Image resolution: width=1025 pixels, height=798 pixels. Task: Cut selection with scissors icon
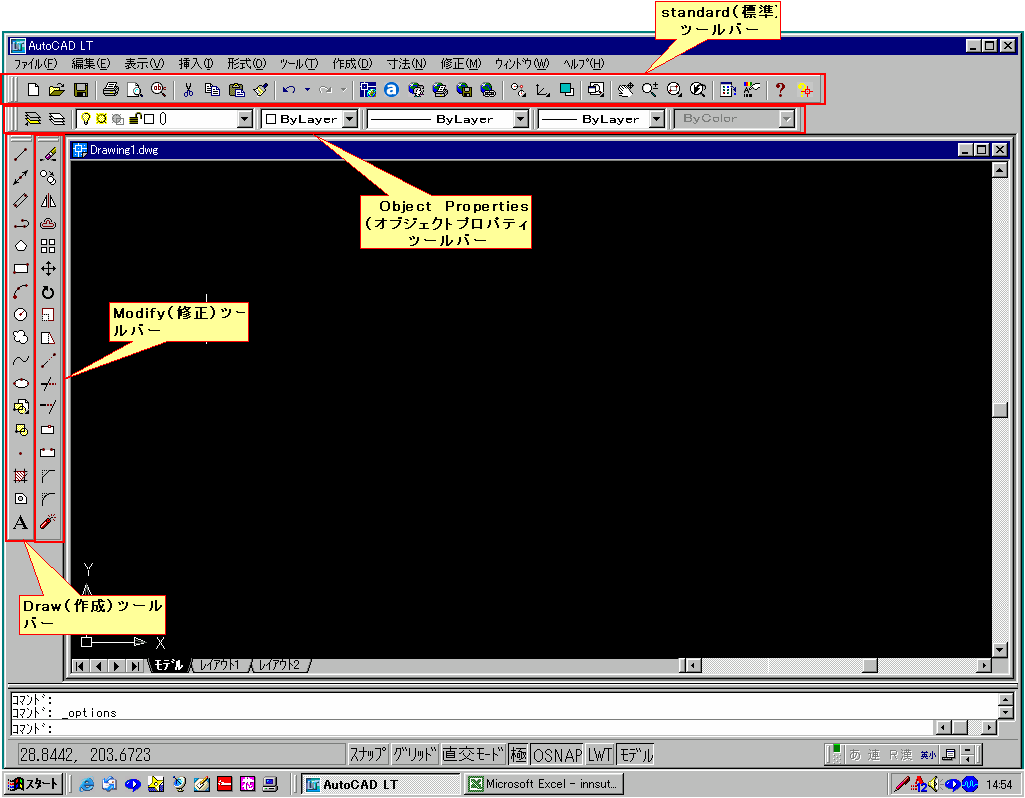coord(188,90)
